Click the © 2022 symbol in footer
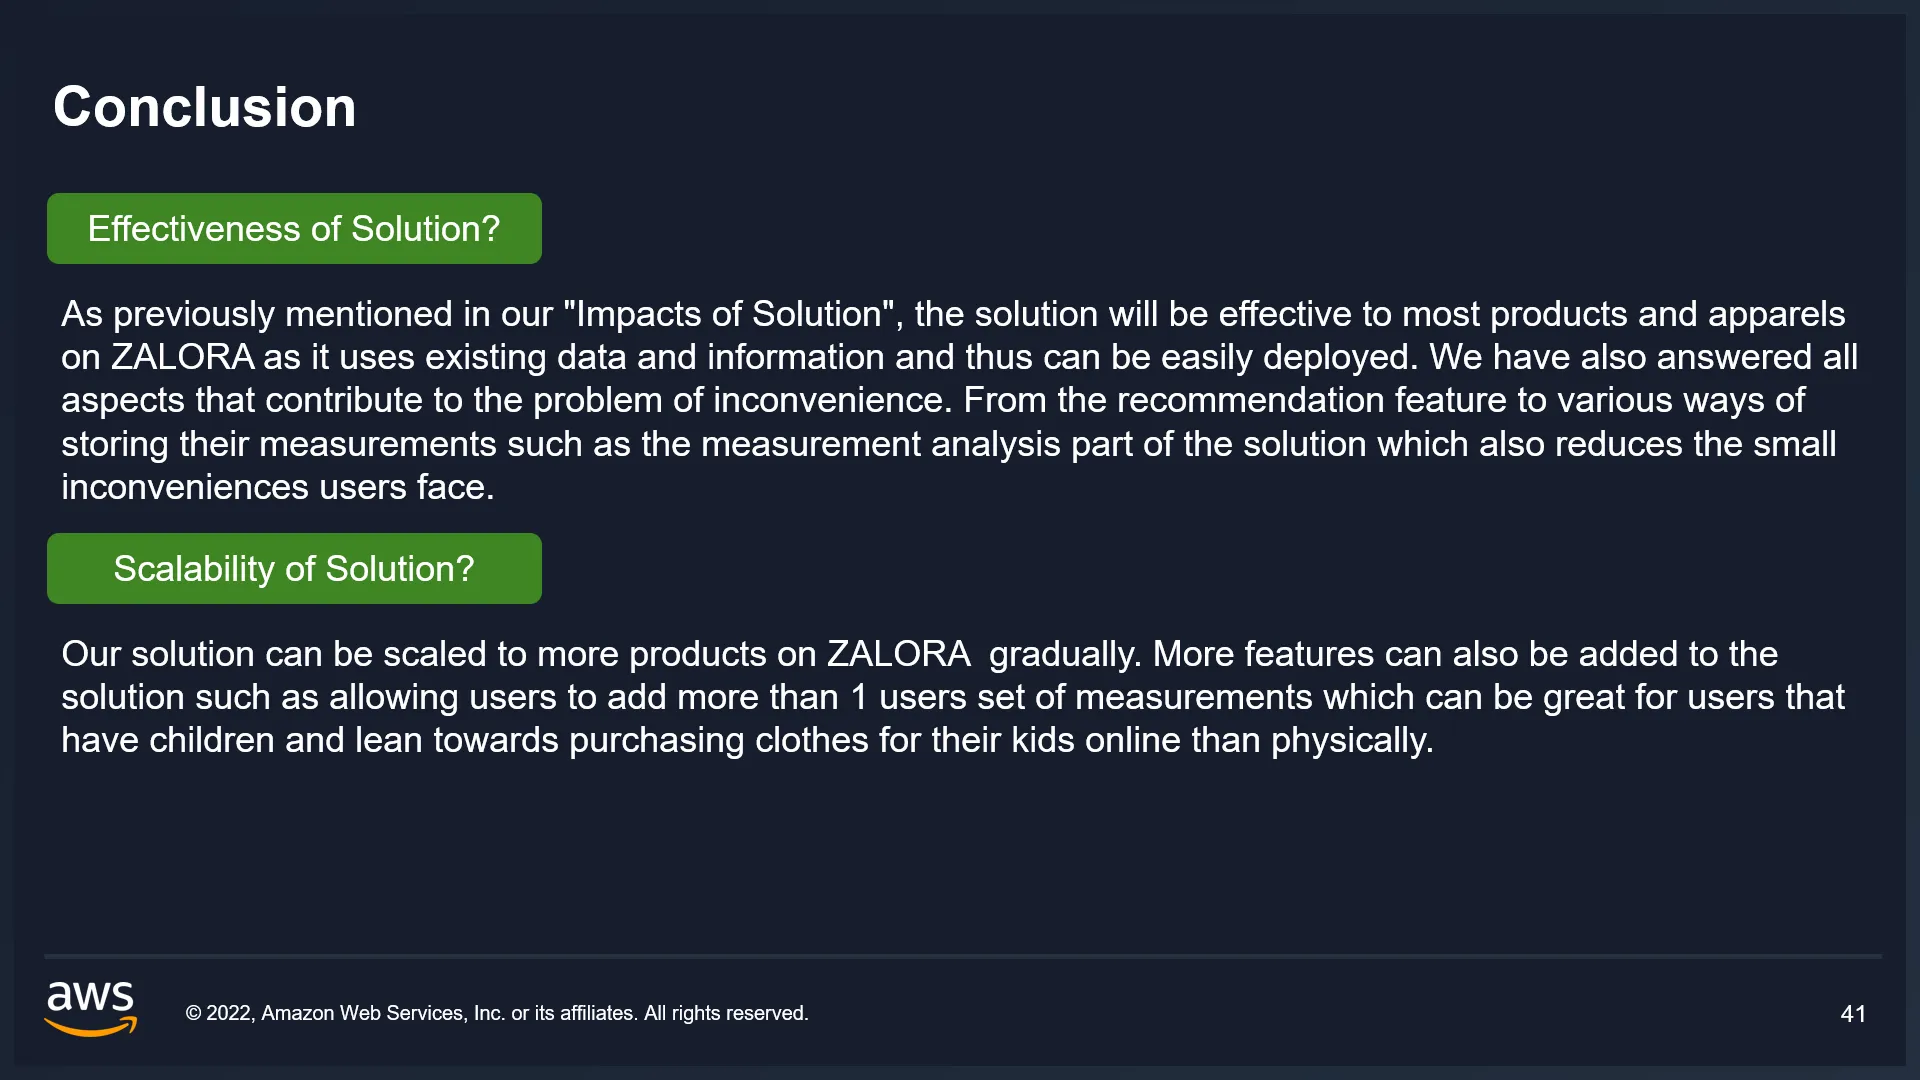1920x1080 pixels. click(x=220, y=1013)
